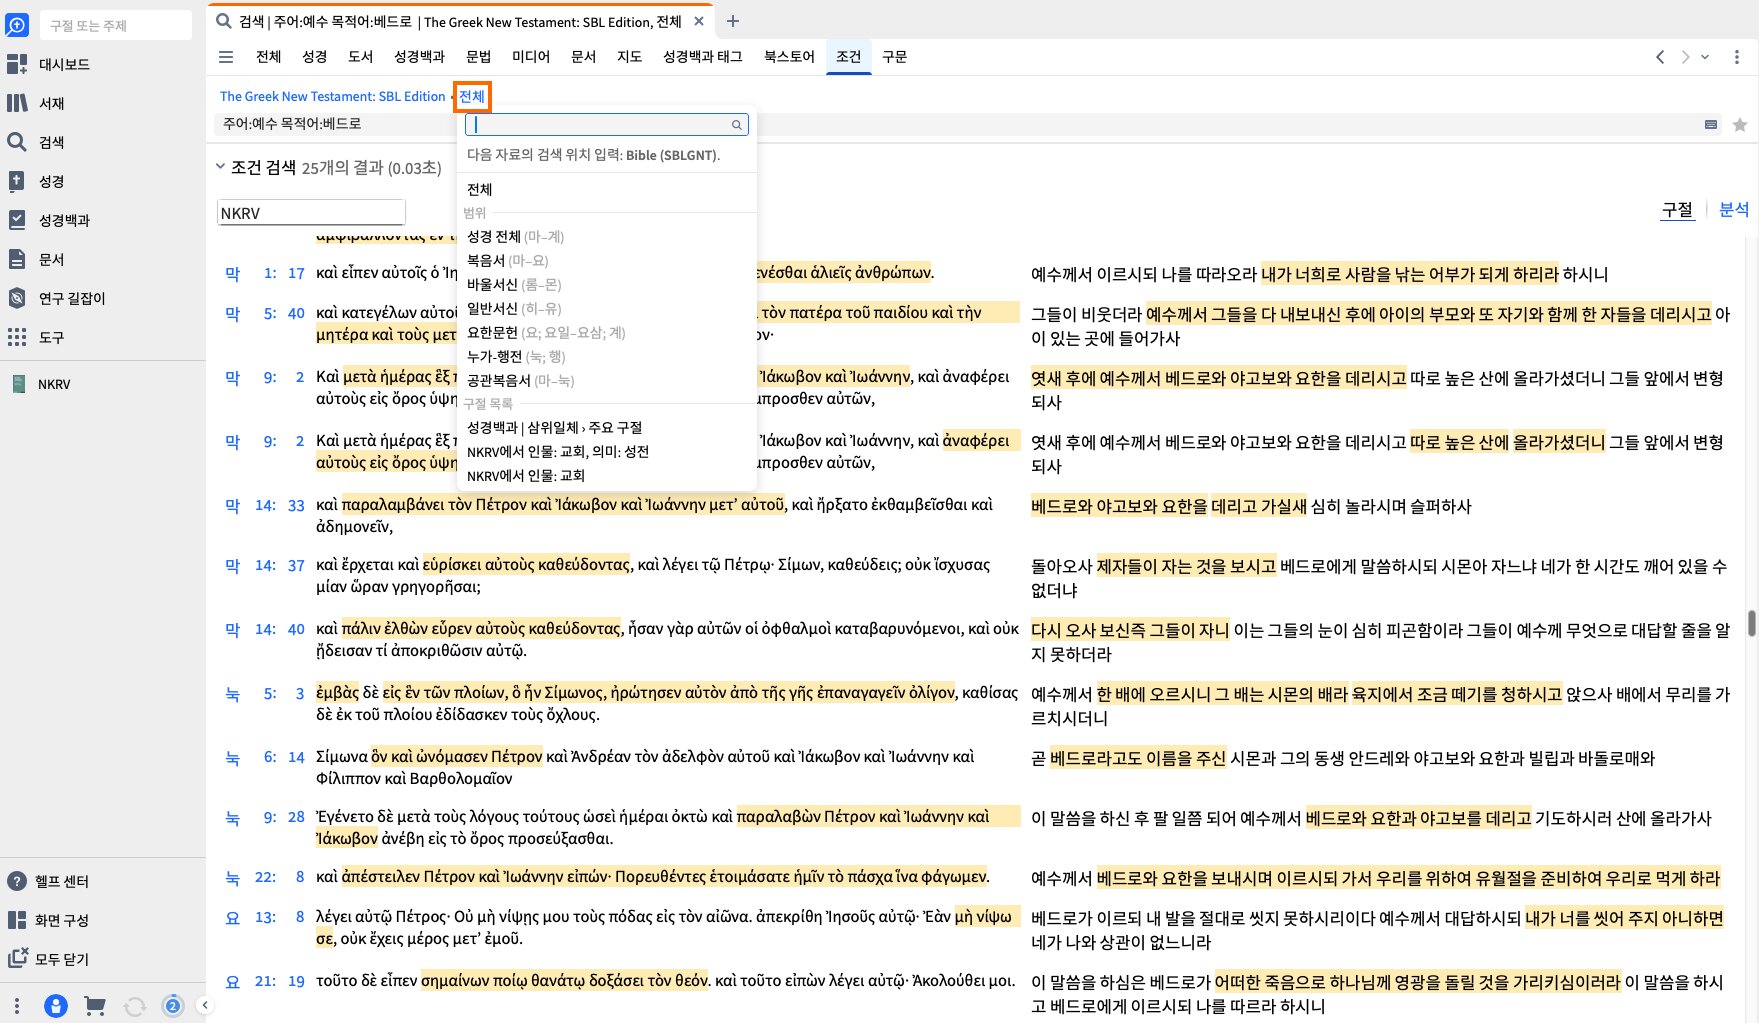
Task: Collapse the 조건 검색 results section
Action: pos(220,167)
